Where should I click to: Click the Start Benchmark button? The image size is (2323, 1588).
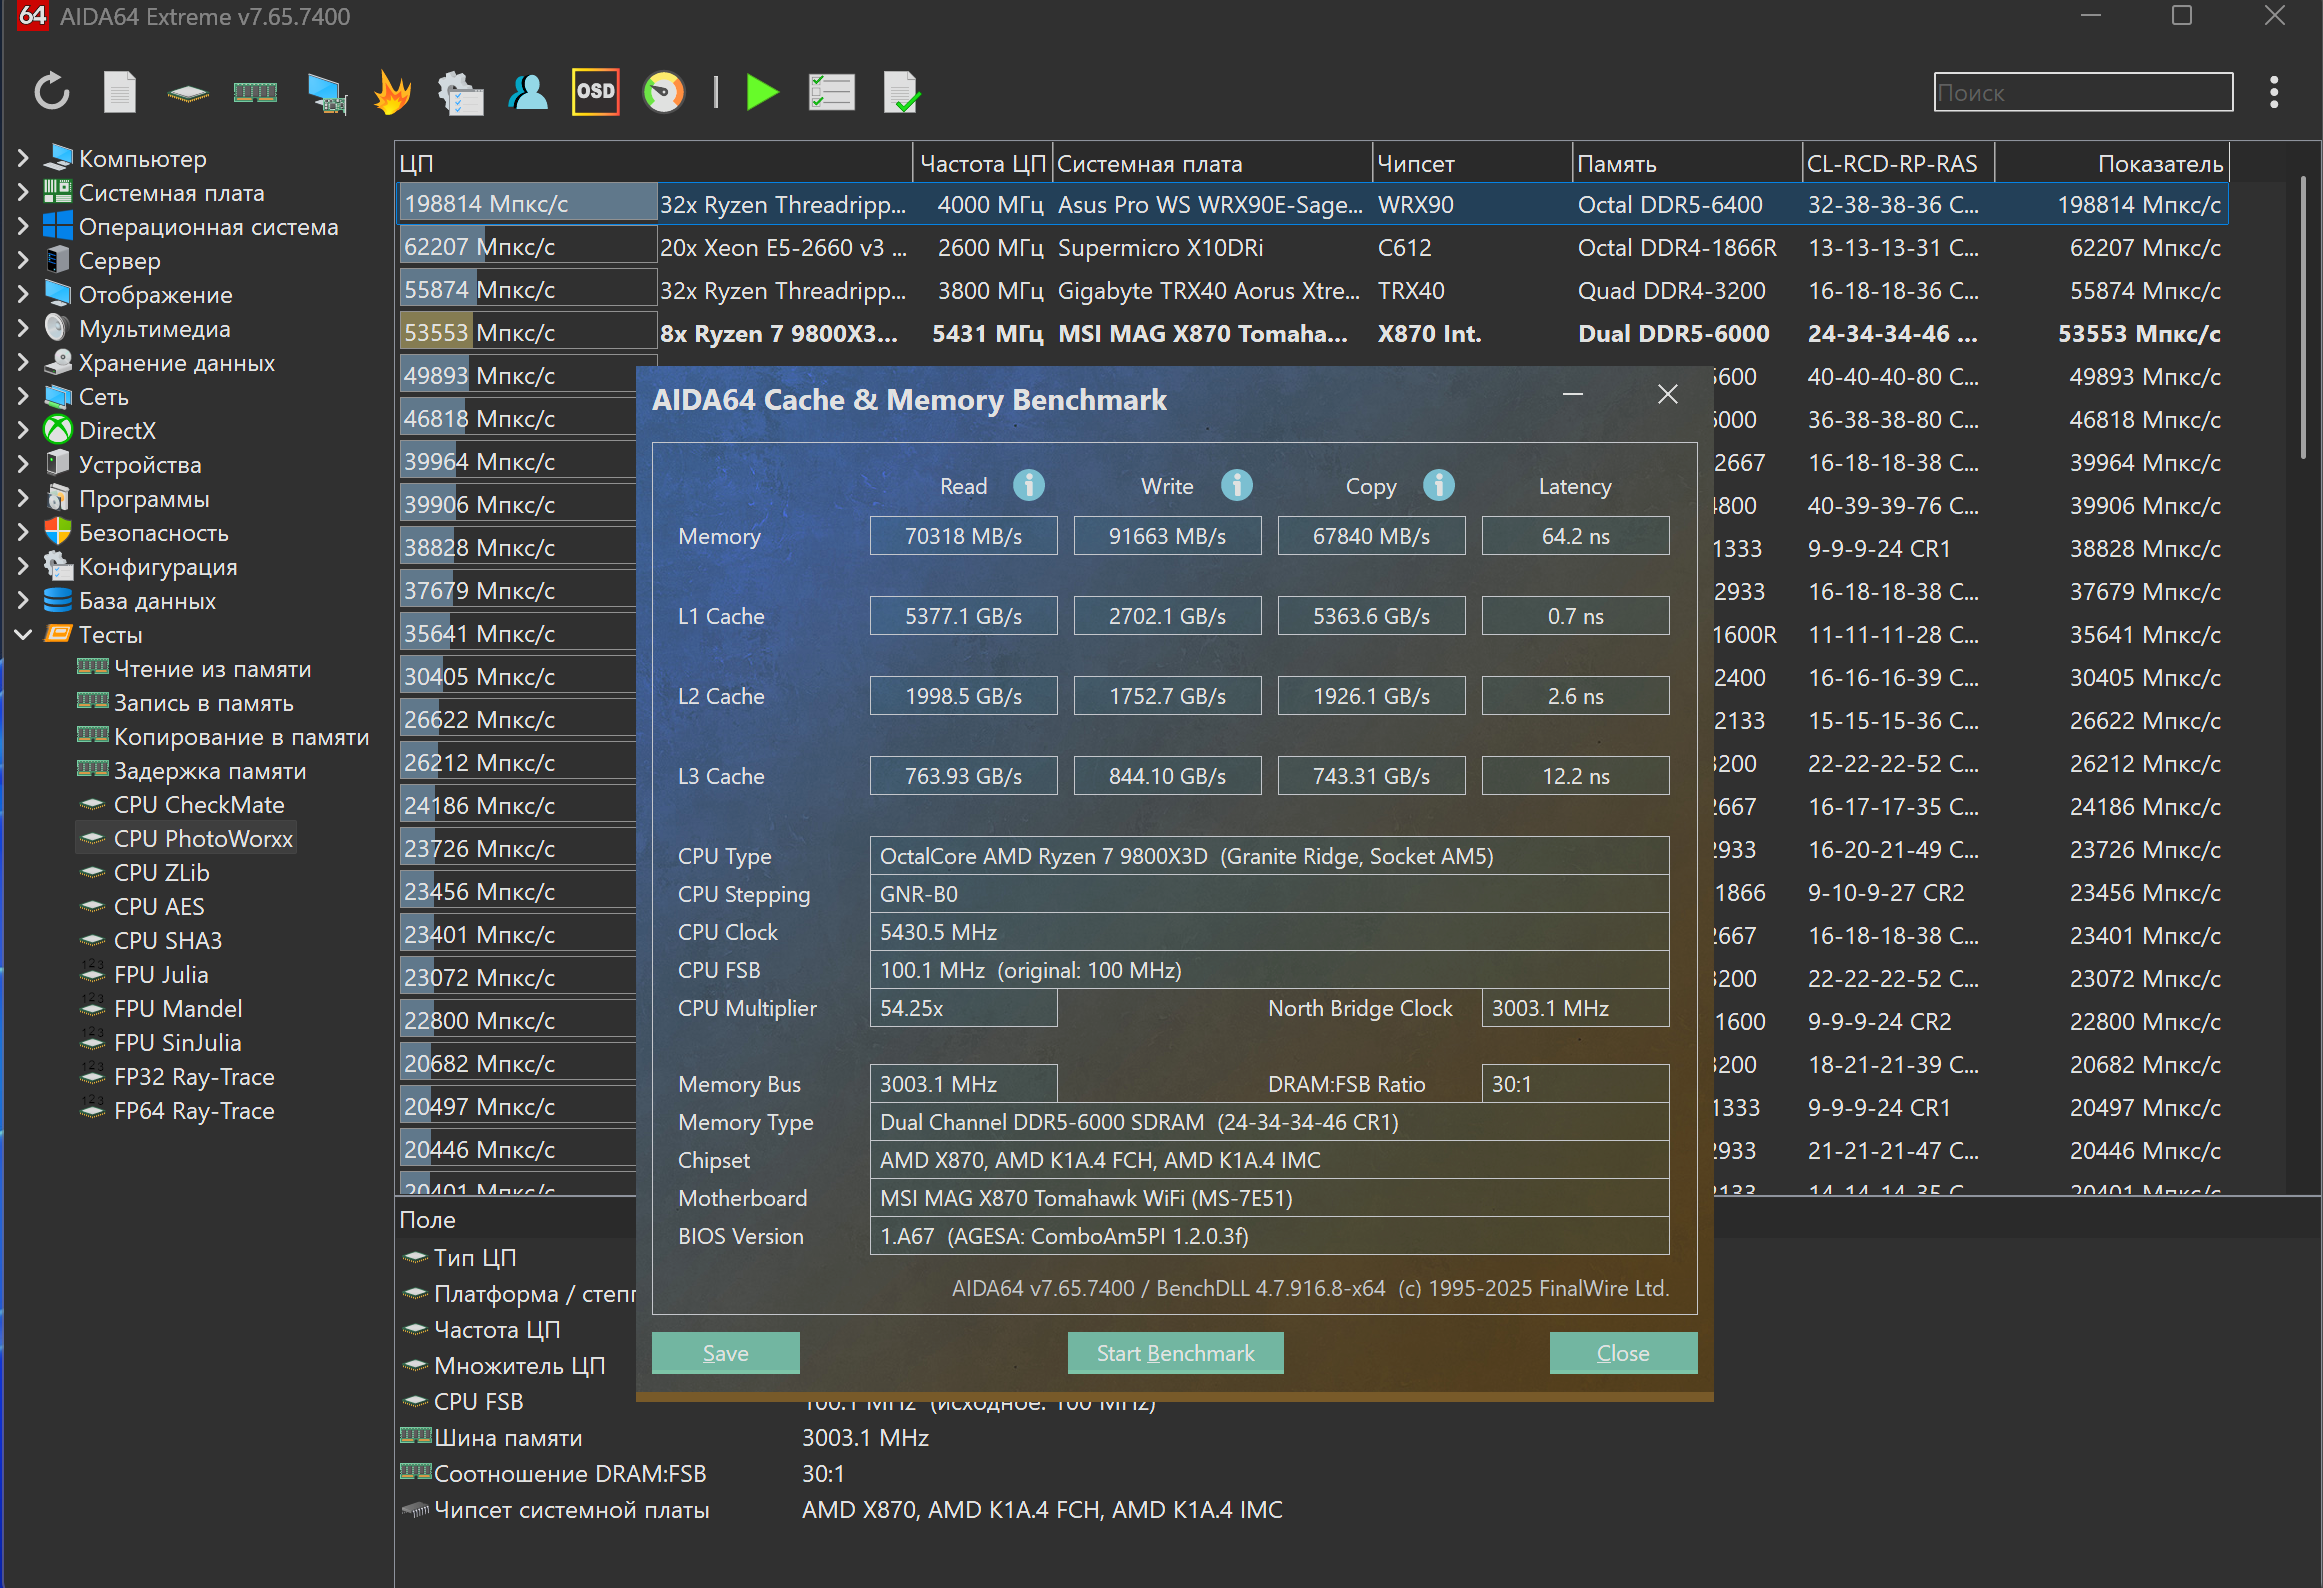1175,1352
